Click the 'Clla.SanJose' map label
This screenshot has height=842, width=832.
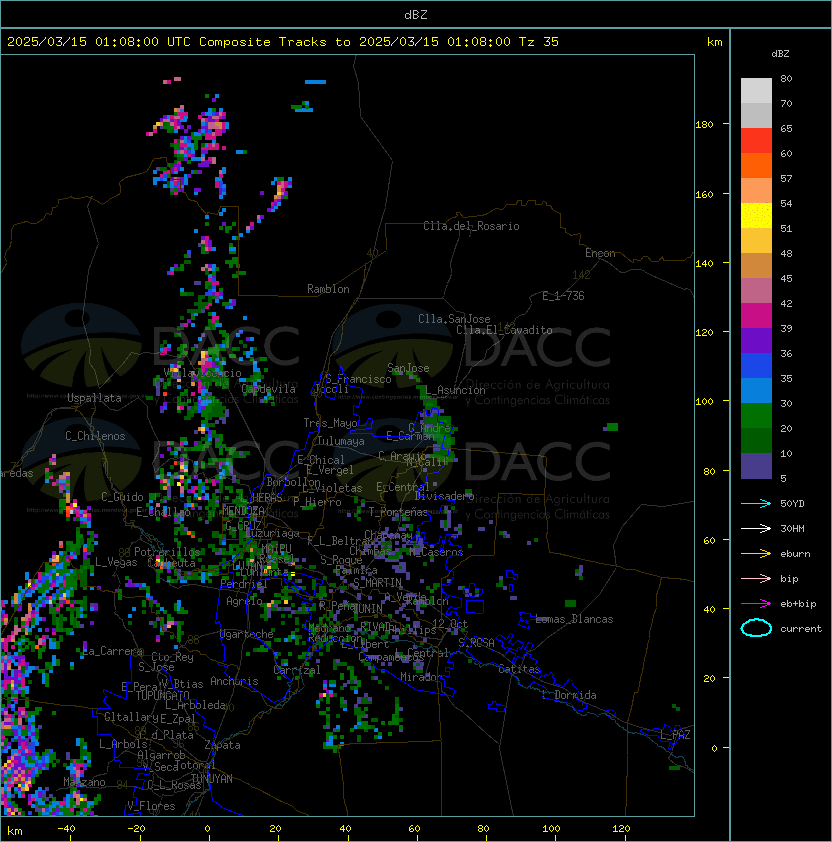(x=454, y=319)
